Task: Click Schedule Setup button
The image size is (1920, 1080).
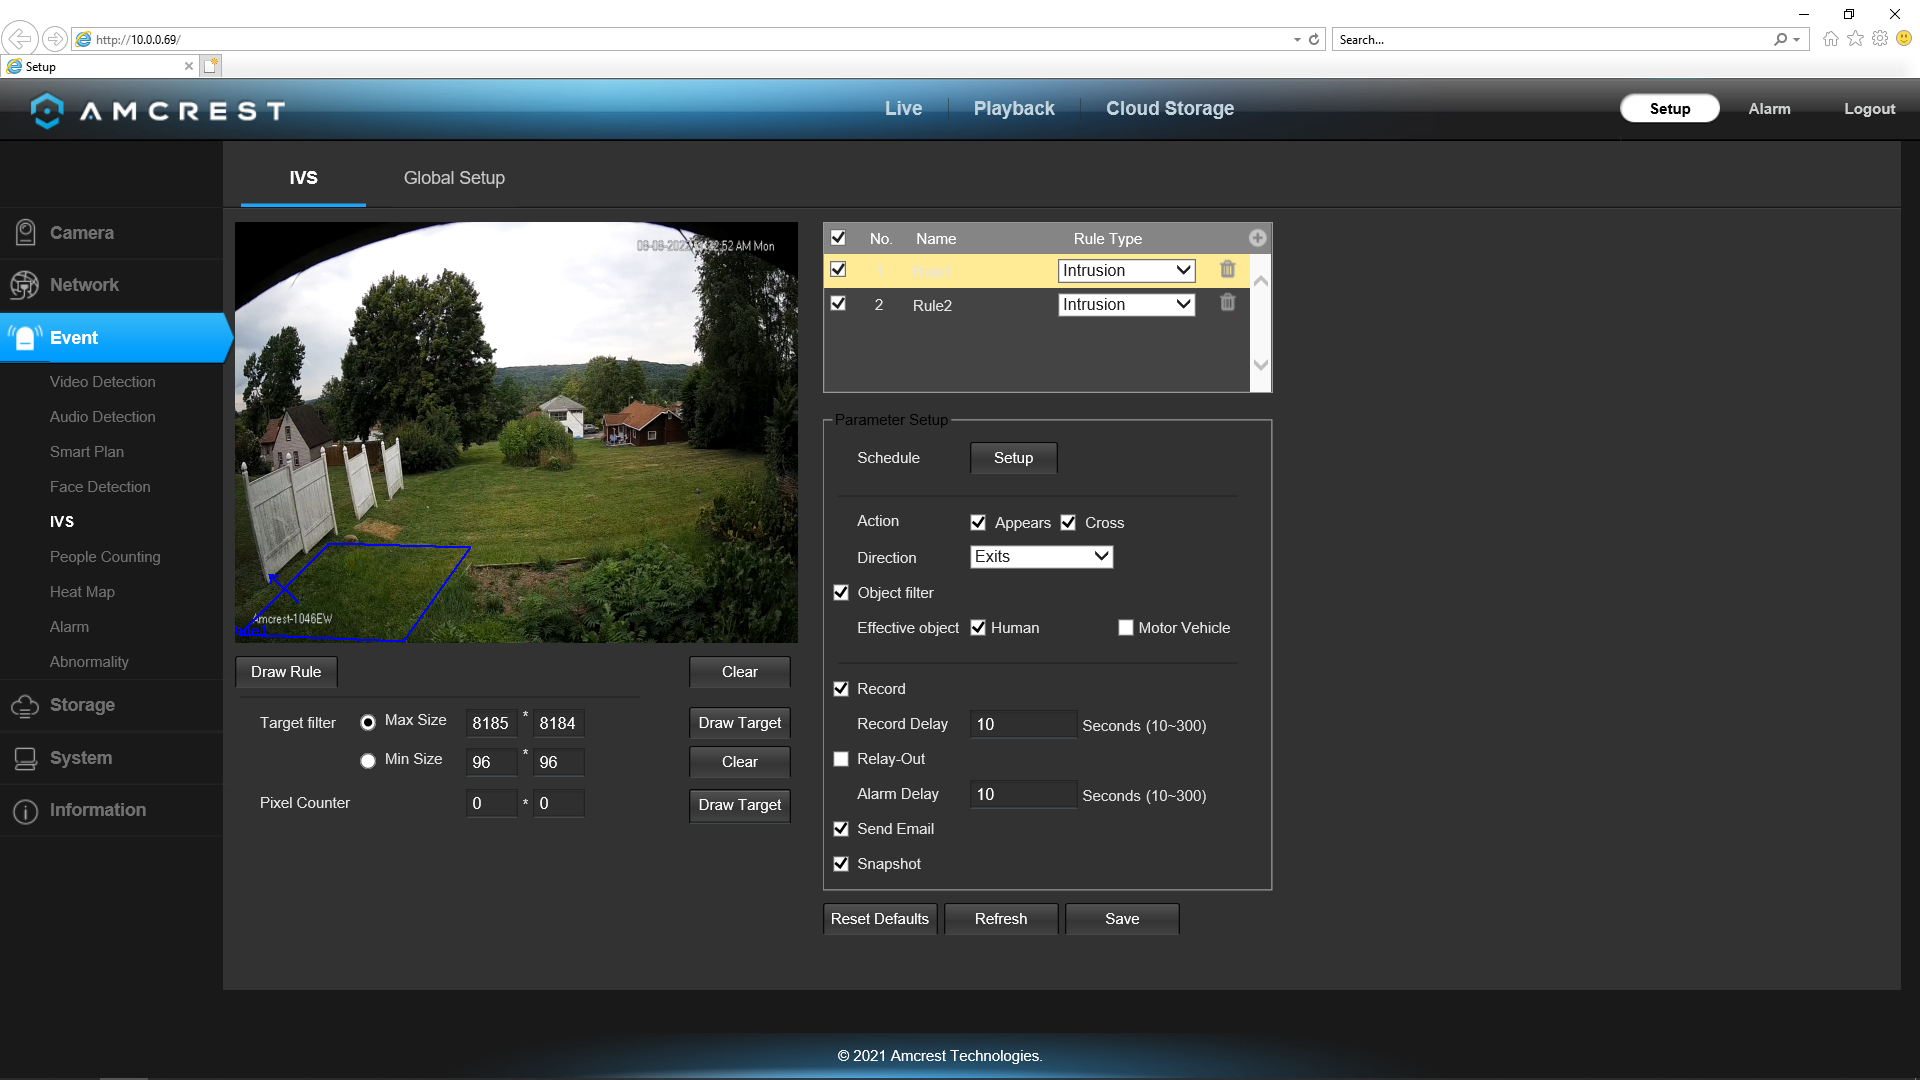Action: (1013, 458)
